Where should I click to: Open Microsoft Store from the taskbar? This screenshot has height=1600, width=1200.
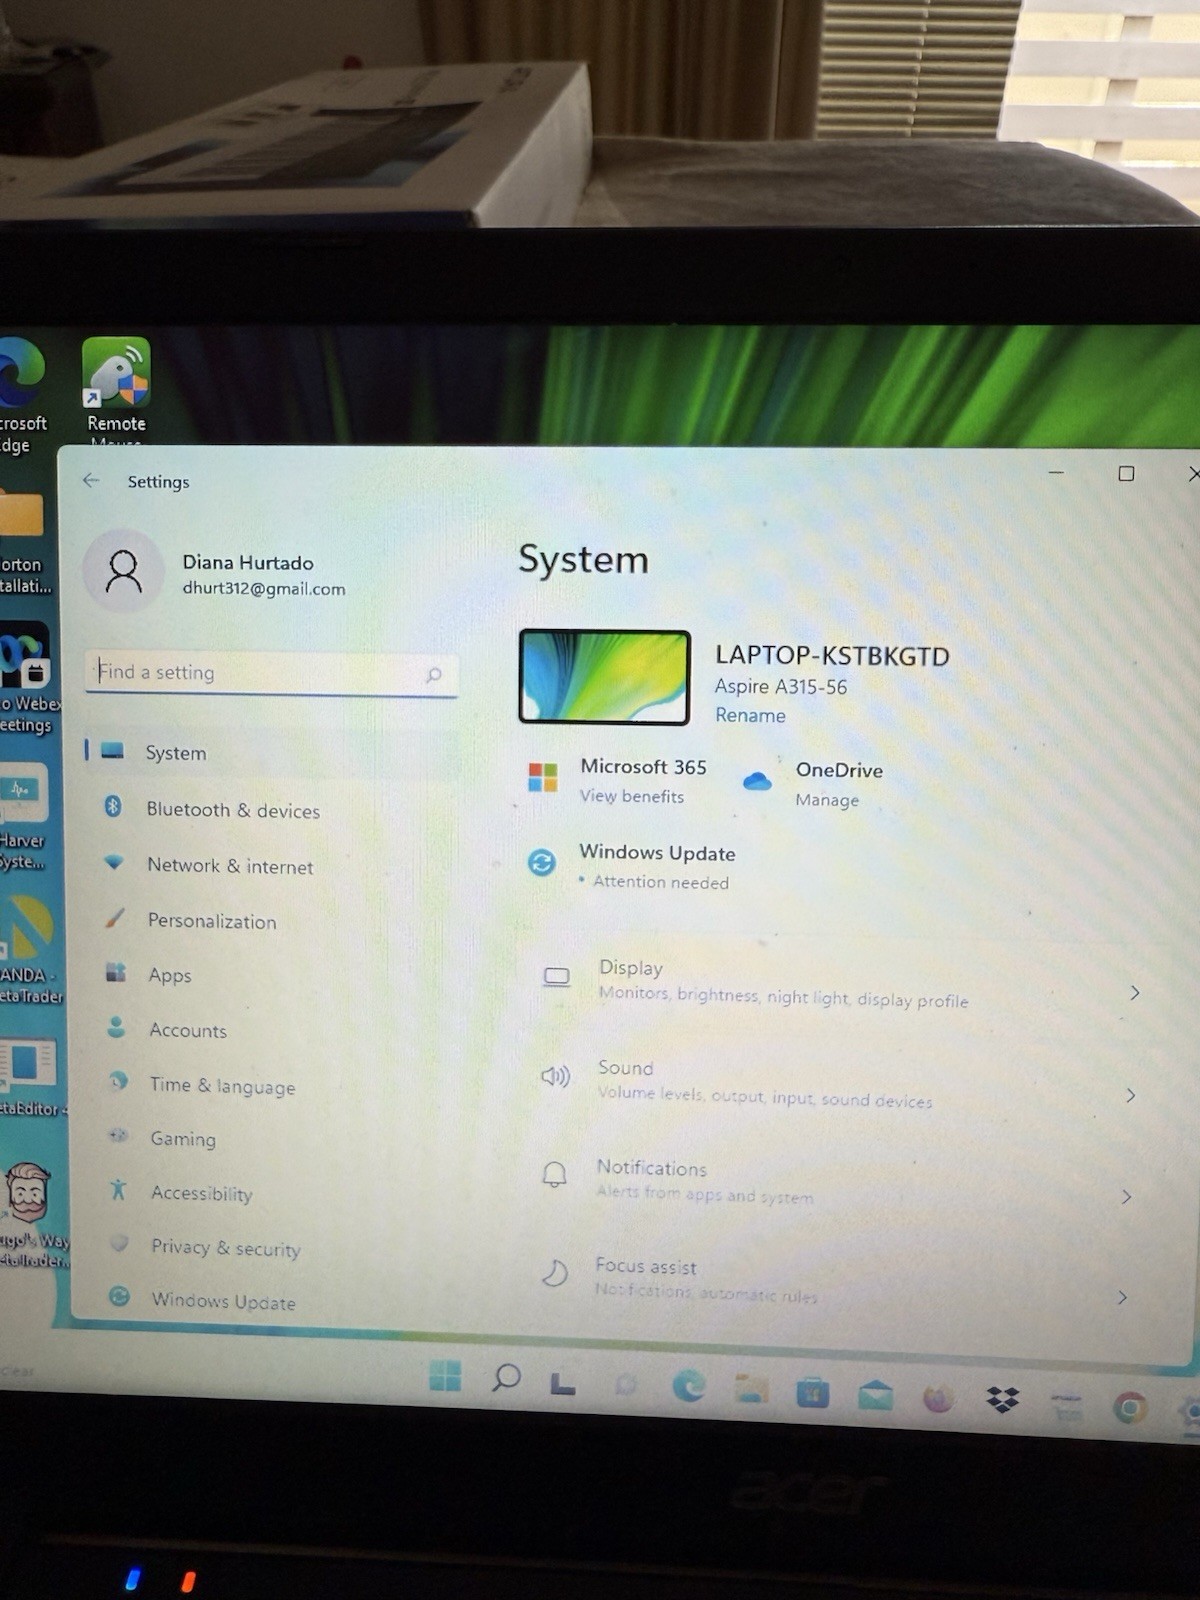coord(812,1392)
